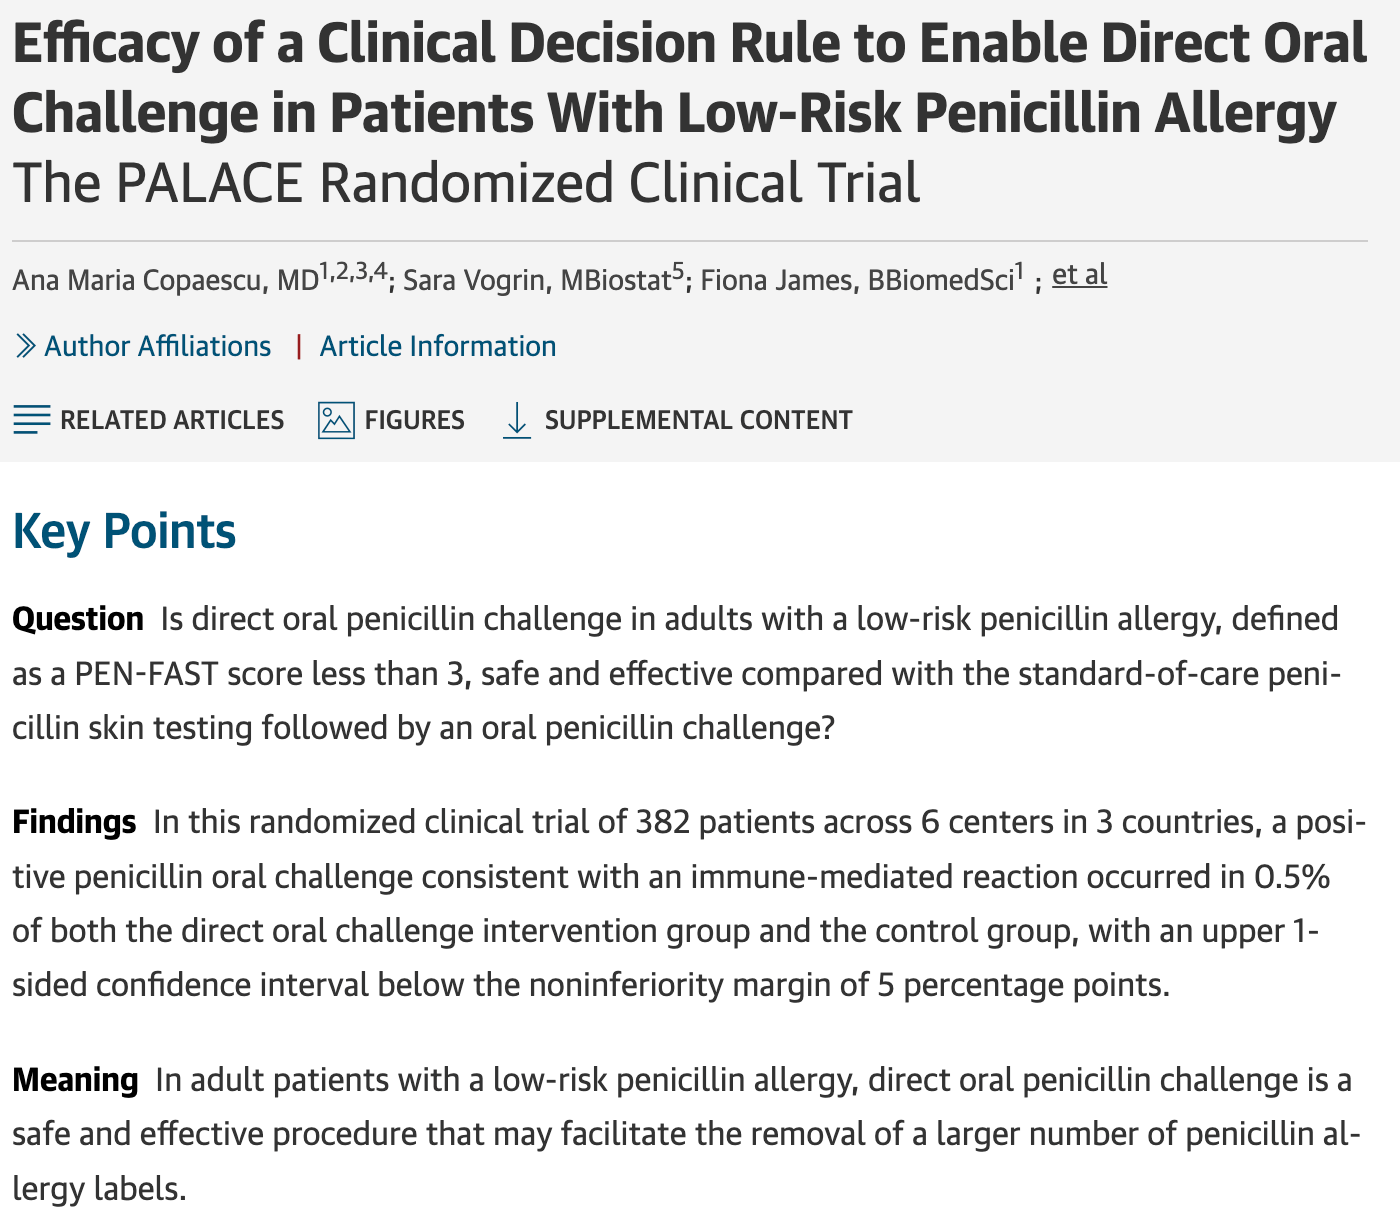Click the bold Findings label

(74, 823)
